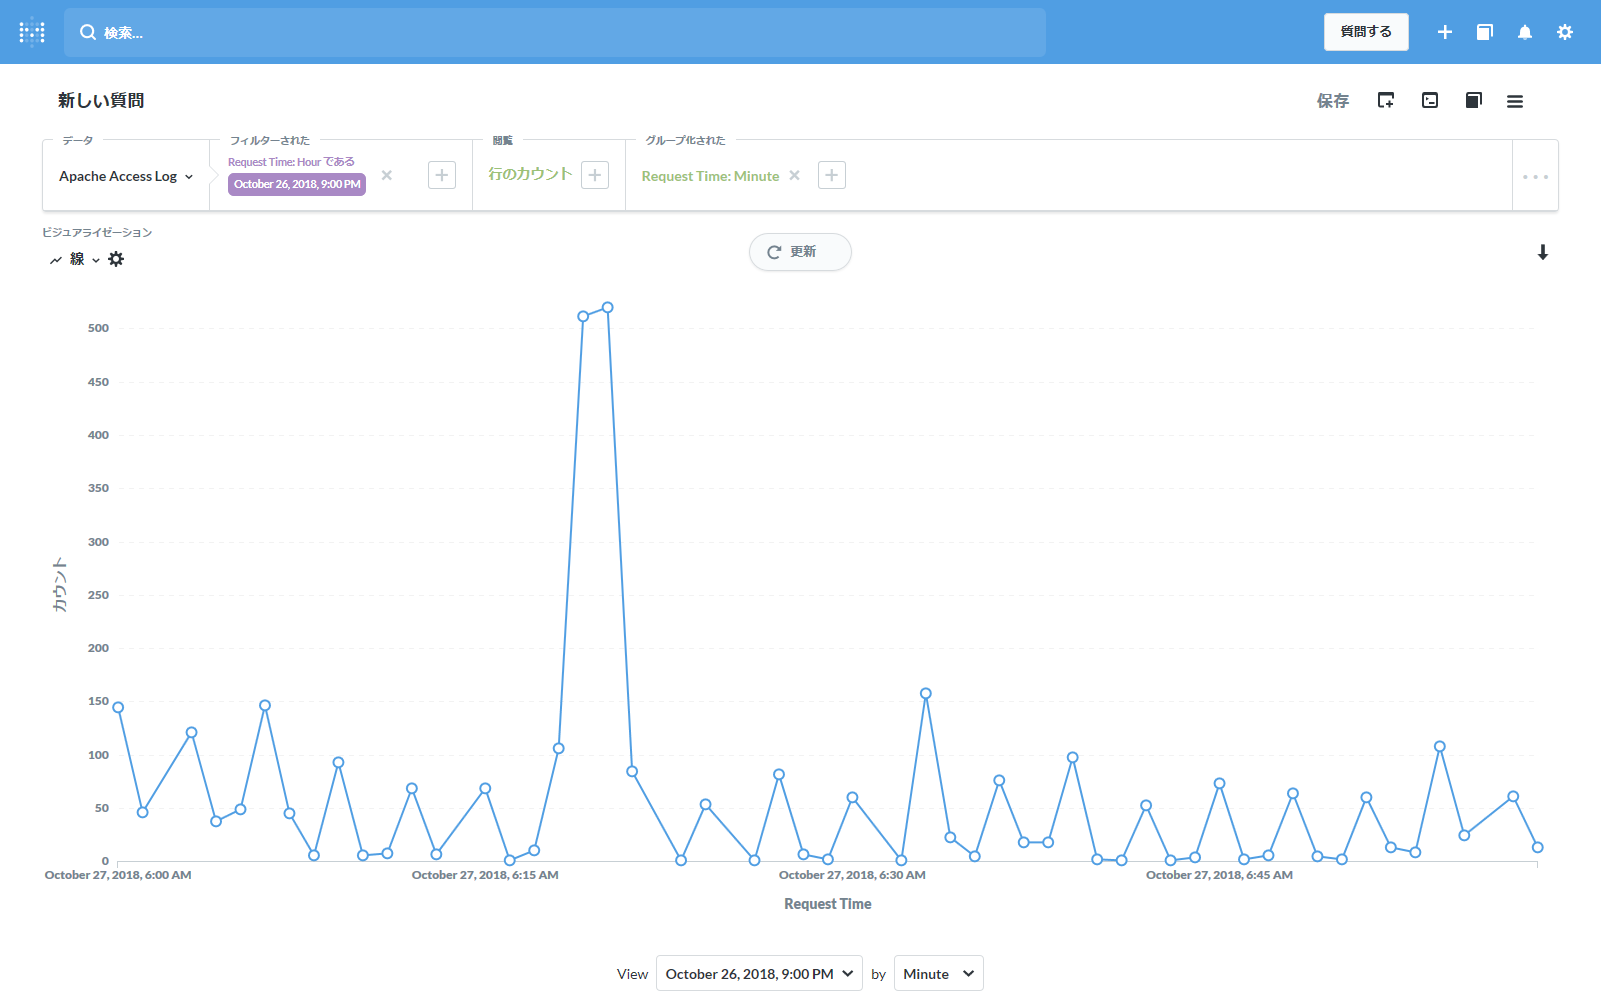Focus the top search field
The width and height of the screenshot is (1601, 1007).
(x=555, y=32)
